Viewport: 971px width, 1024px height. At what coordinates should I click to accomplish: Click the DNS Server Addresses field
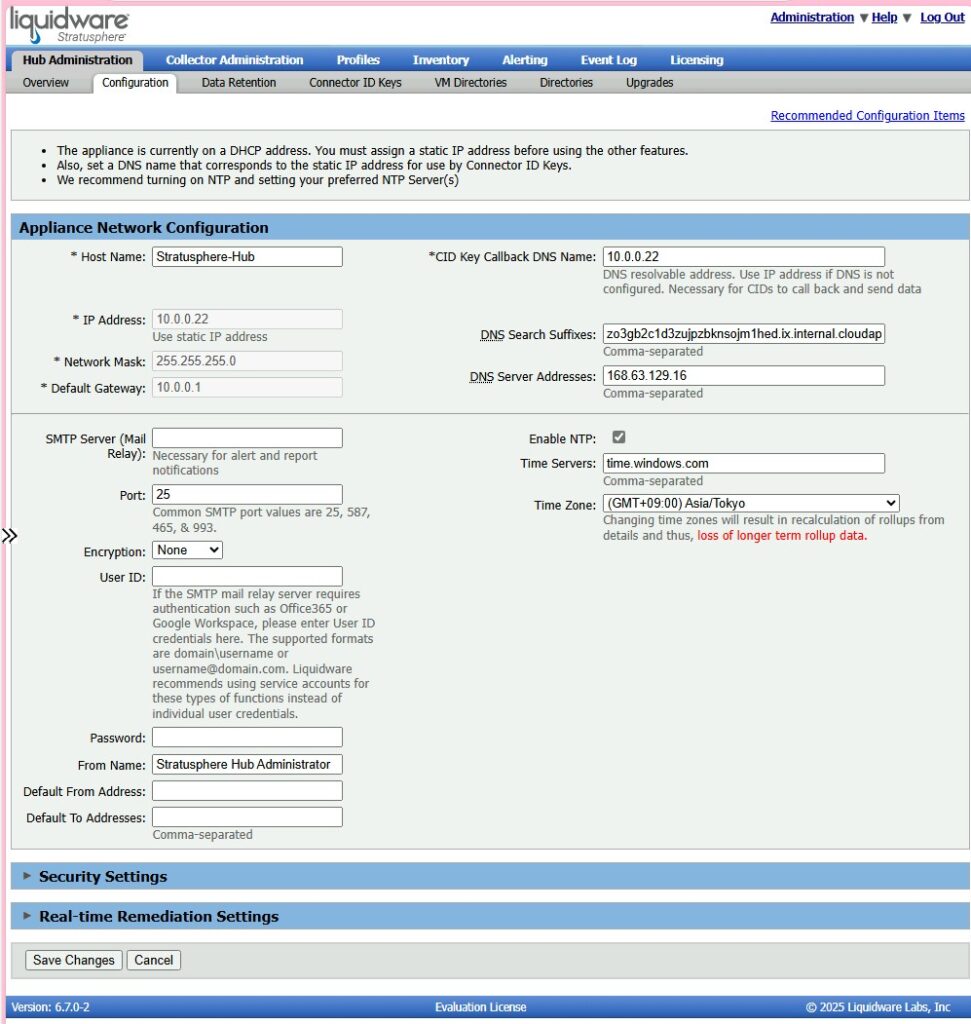744,376
